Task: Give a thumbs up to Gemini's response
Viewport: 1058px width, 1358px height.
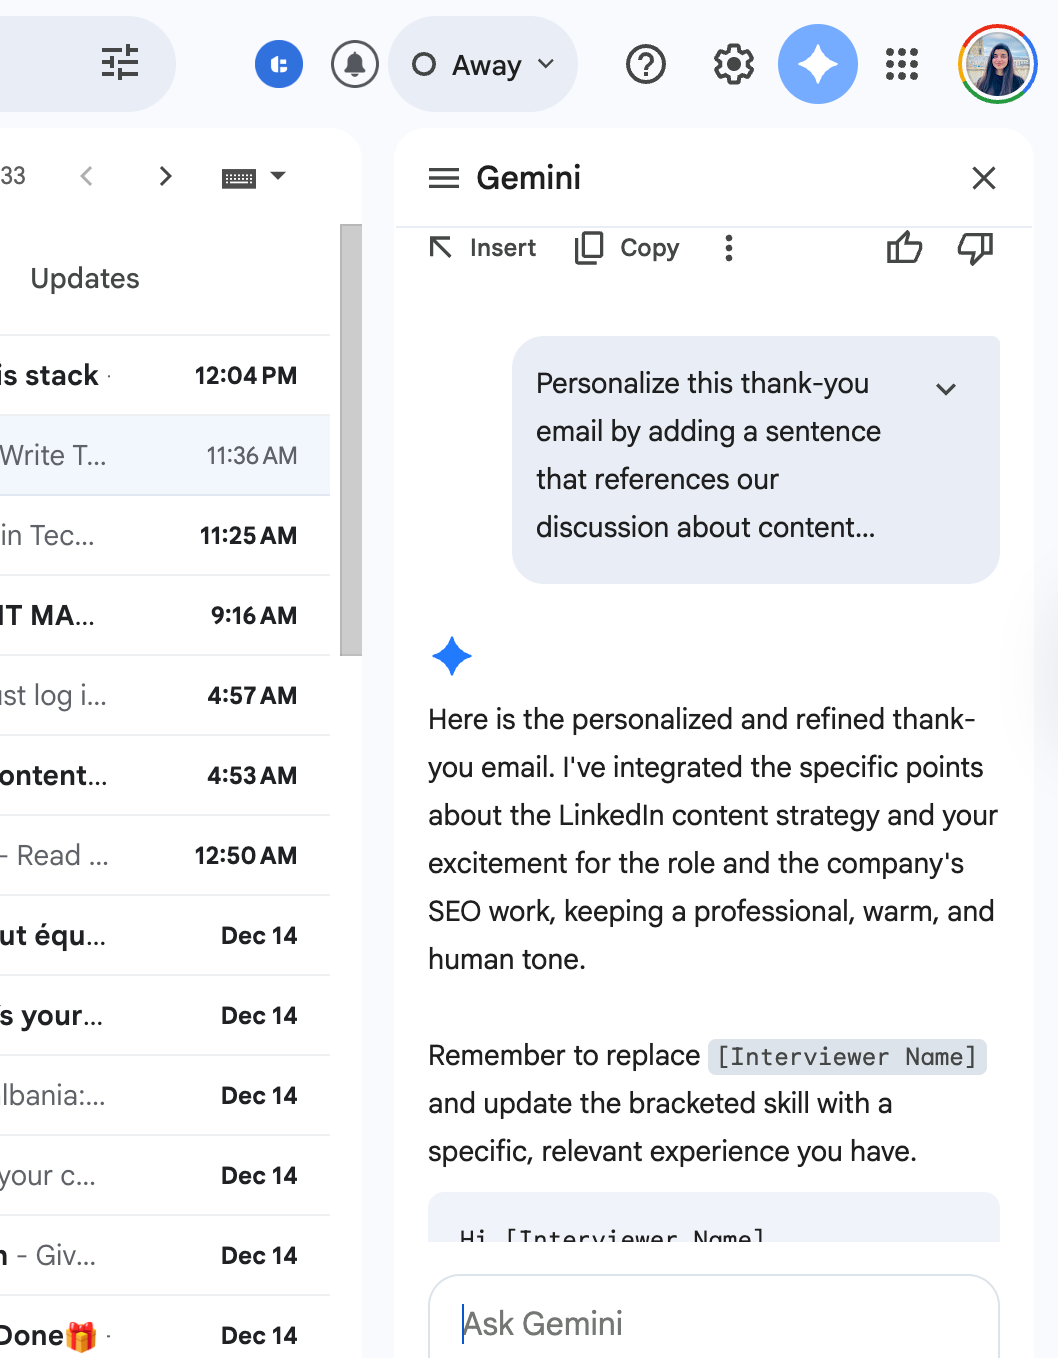Action: [903, 248]
